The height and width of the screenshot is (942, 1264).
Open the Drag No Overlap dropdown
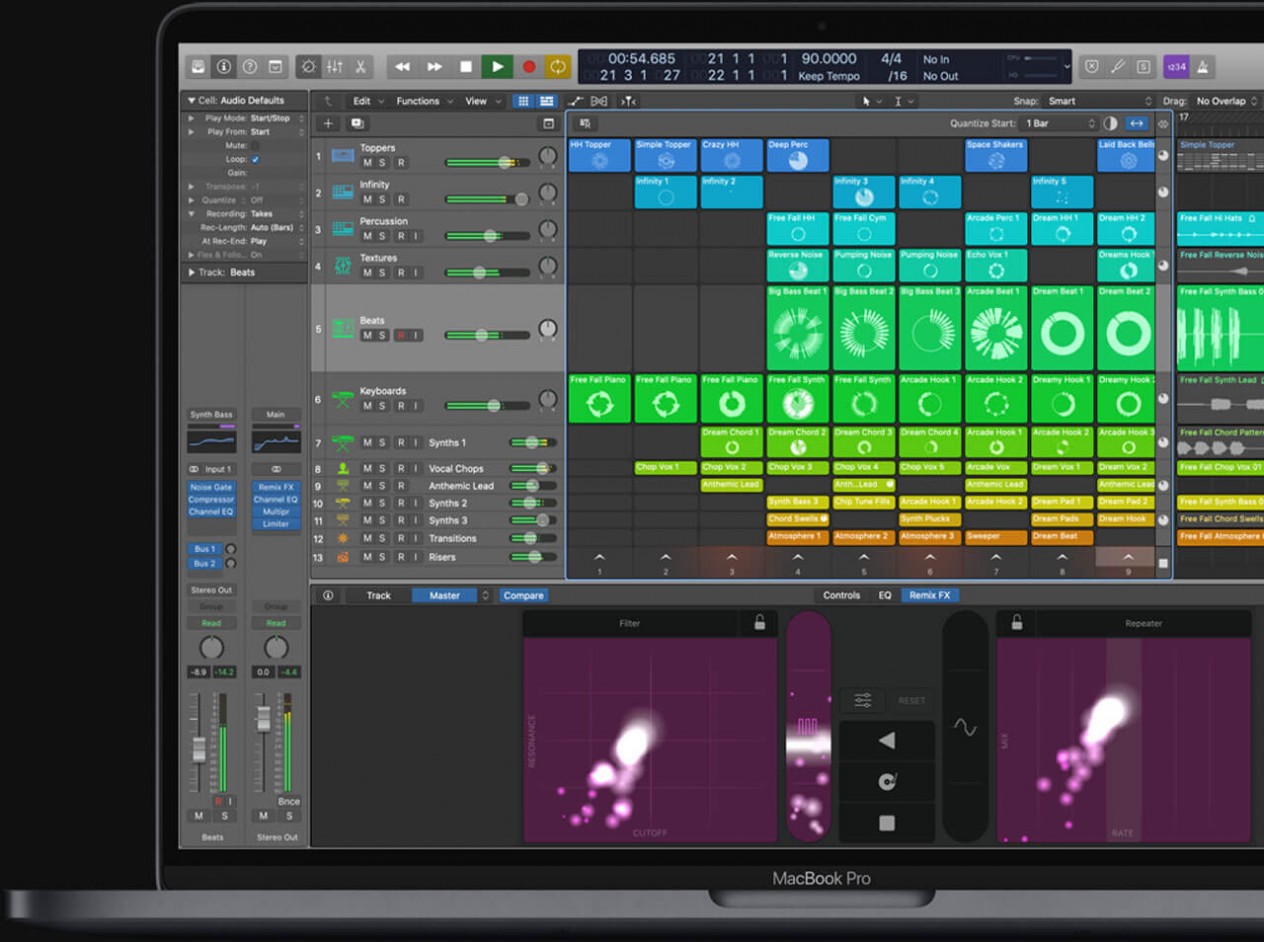[x=1227, y=101]
